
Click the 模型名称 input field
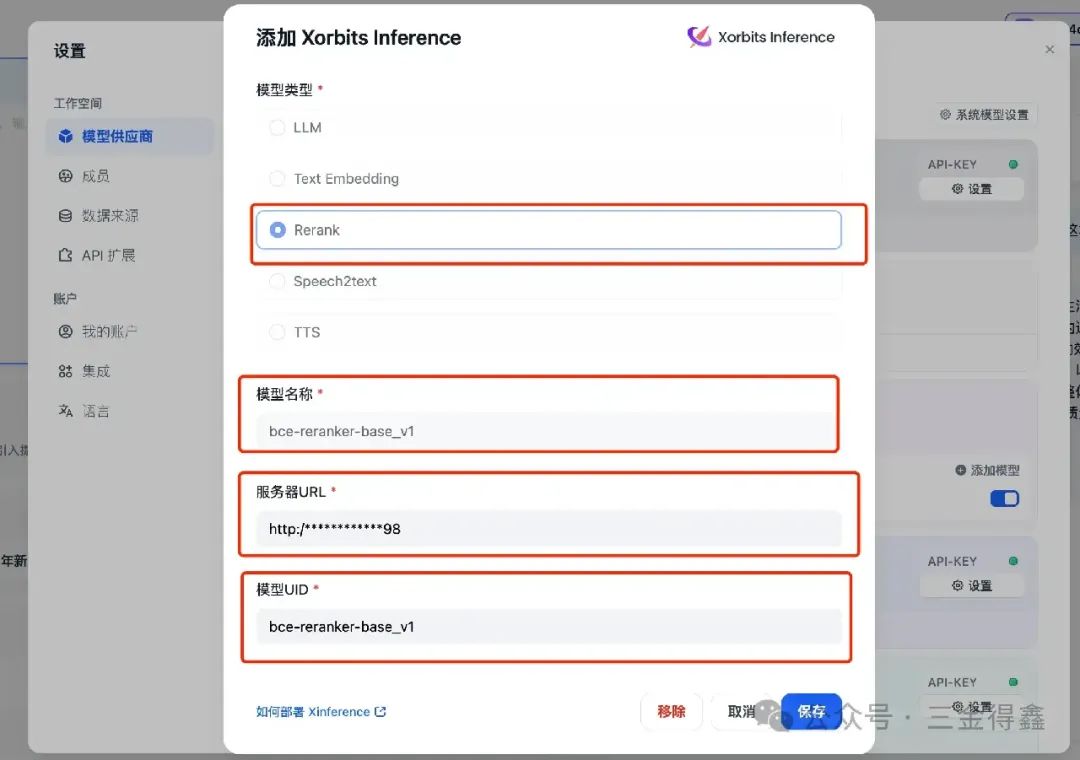click(548, 431)
